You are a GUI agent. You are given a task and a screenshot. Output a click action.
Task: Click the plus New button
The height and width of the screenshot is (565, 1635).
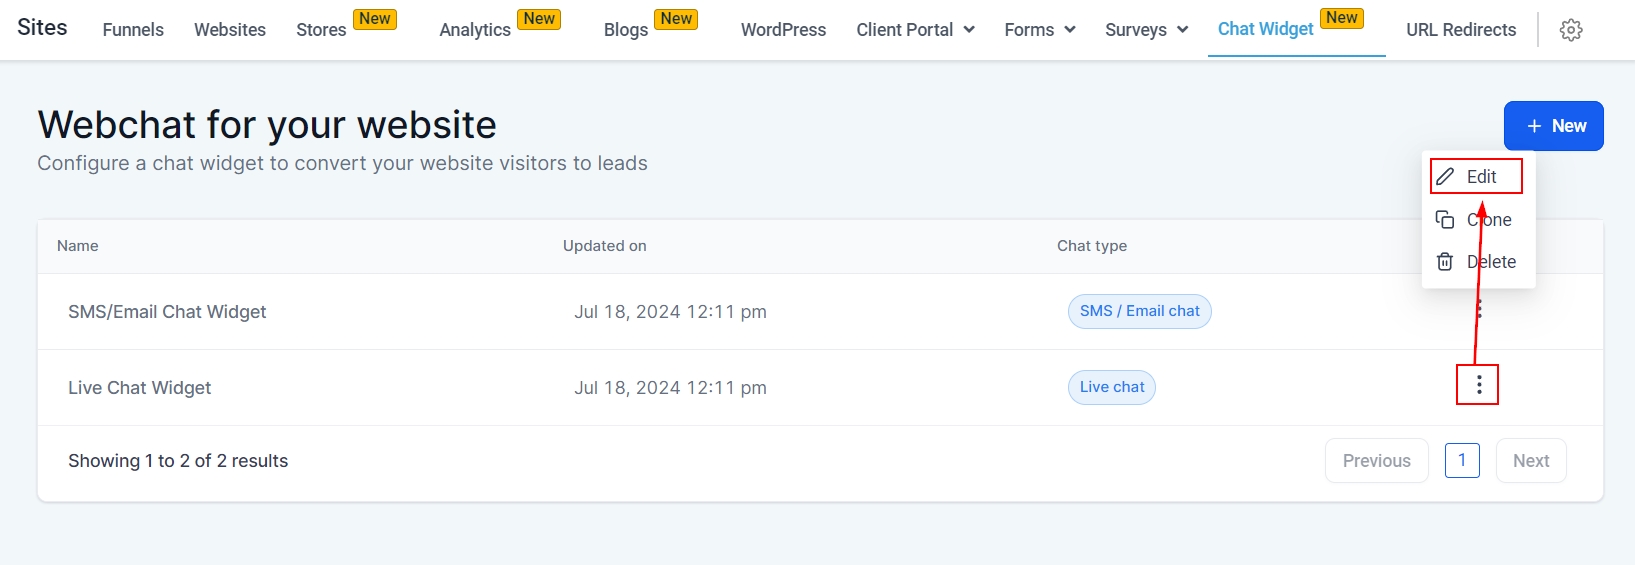1553,126
